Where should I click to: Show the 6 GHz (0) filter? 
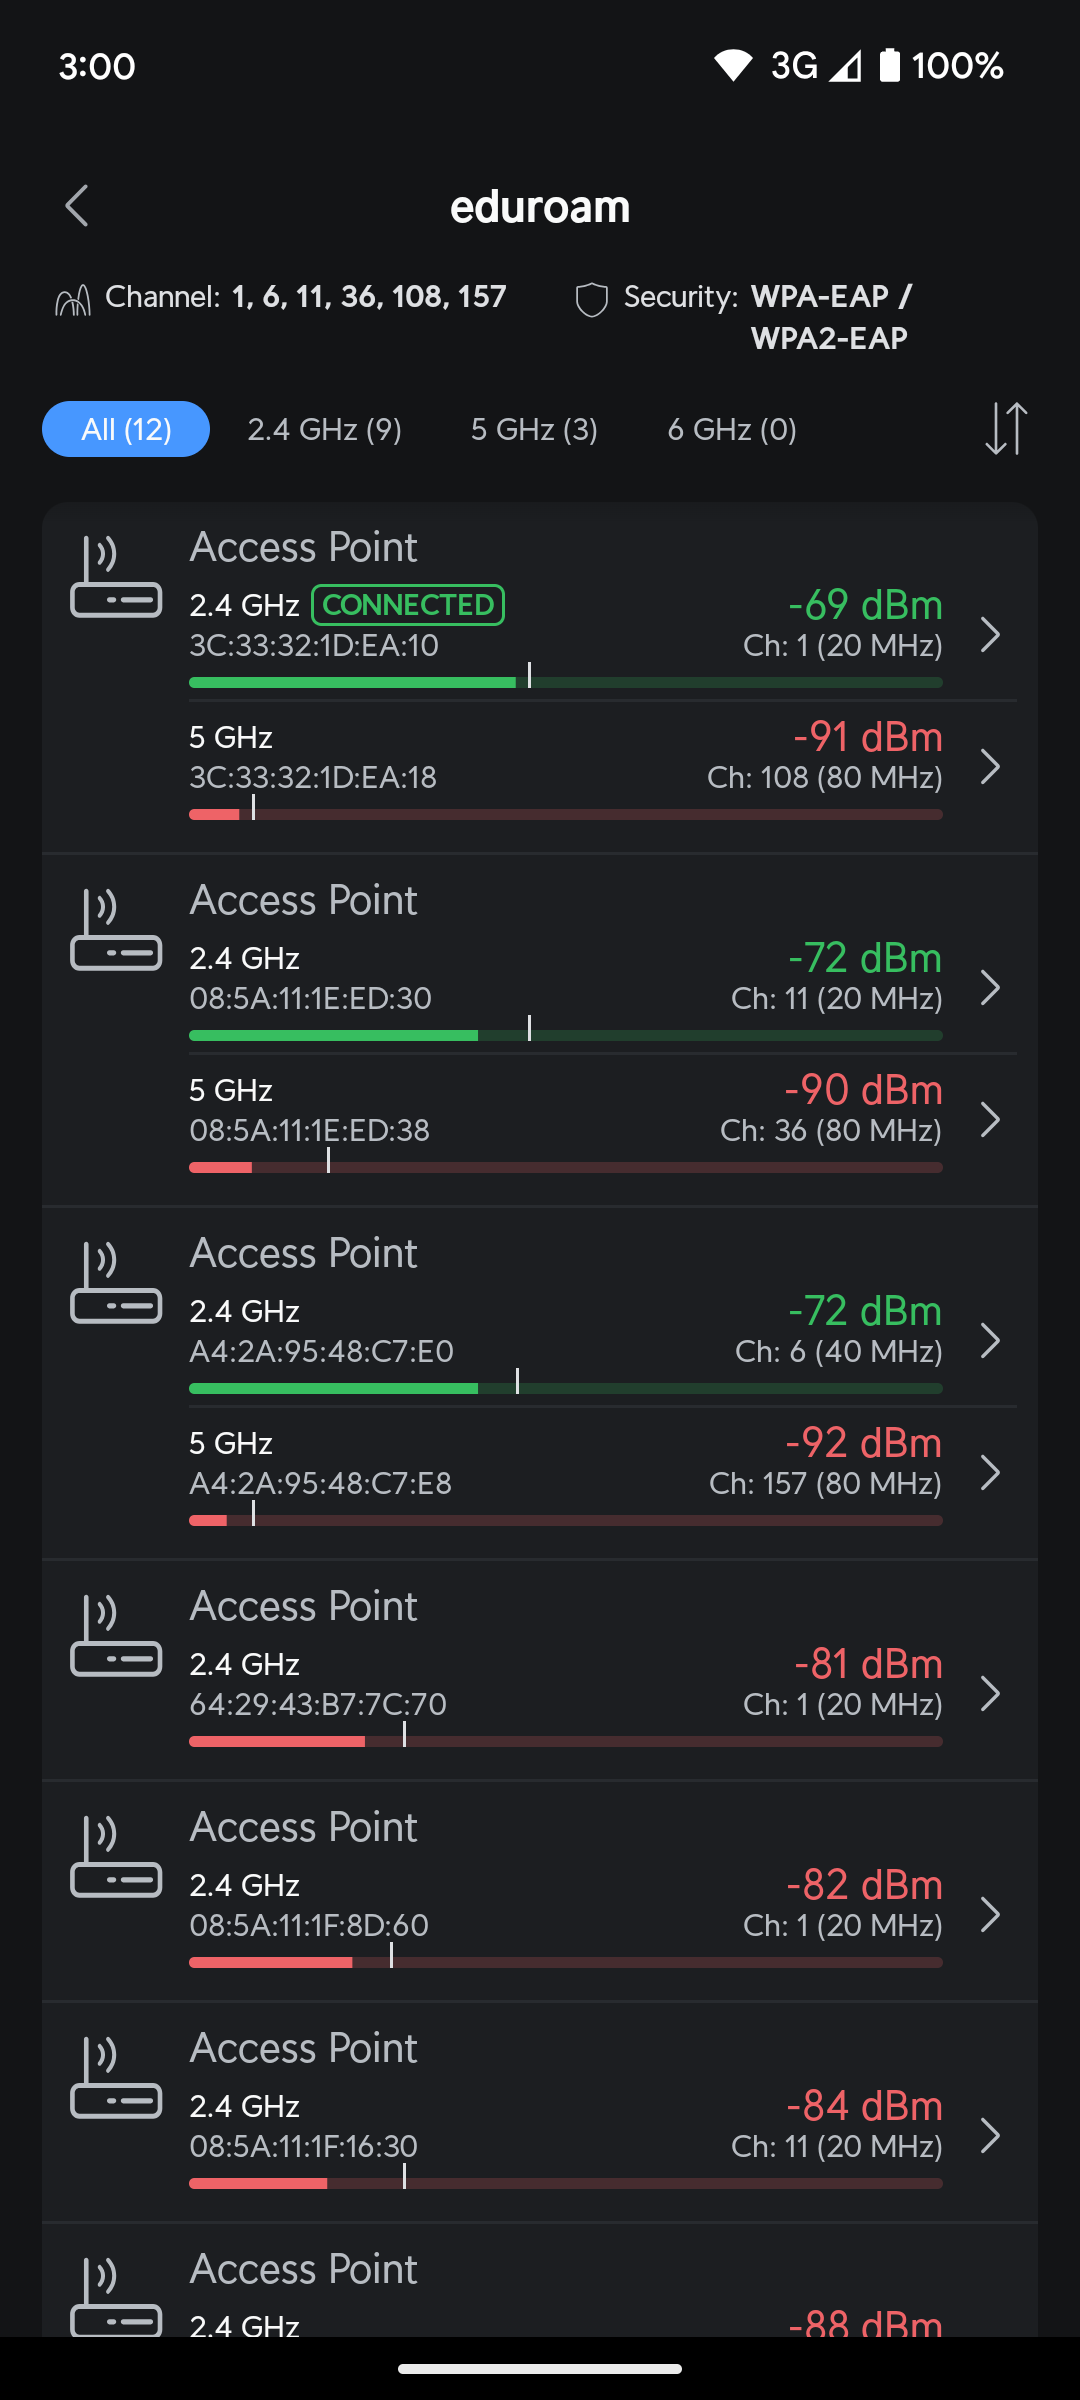point(732,429)
